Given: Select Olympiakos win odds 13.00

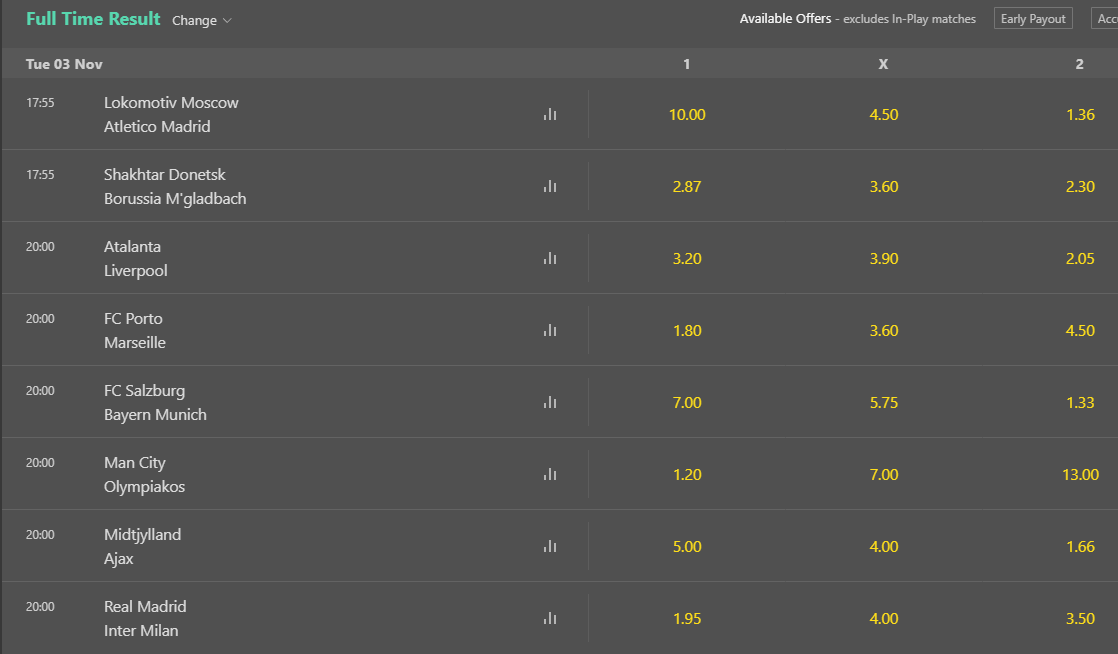Looking at the screenshot, I should 1080,474.
